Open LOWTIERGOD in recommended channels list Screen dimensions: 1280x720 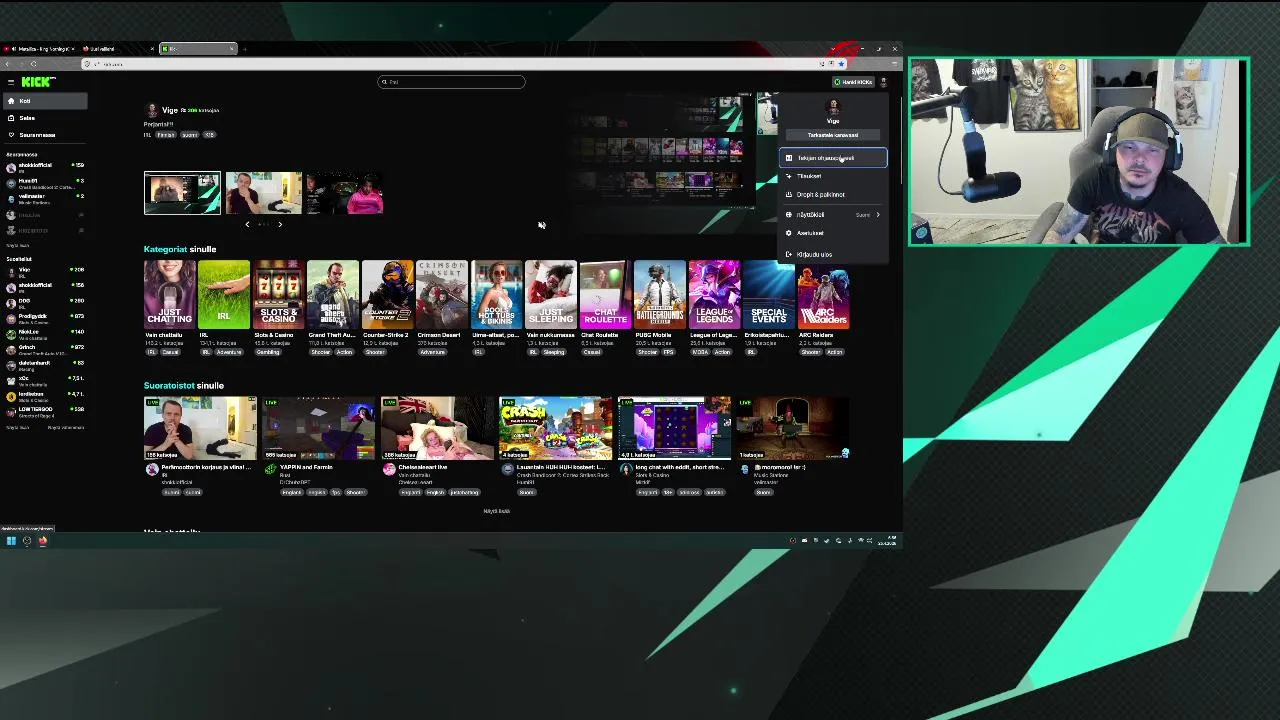(x=44, y=410)
